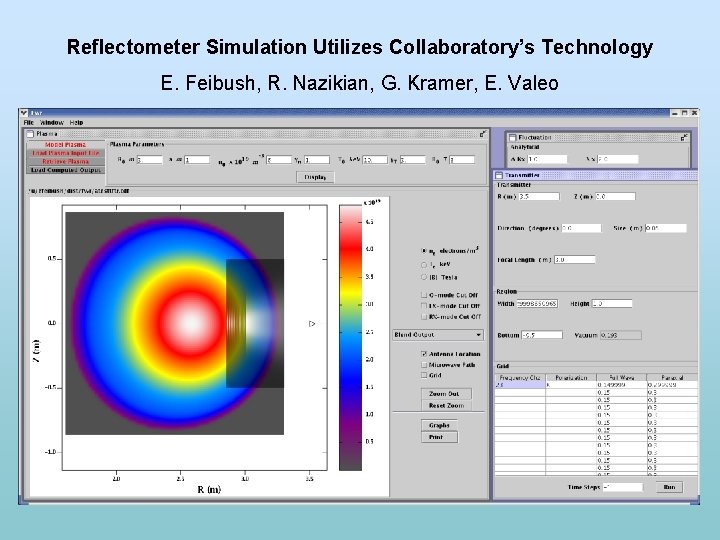Click the Region Width field
The height and width of the screenshot is (540, 720).
[537, 304]
